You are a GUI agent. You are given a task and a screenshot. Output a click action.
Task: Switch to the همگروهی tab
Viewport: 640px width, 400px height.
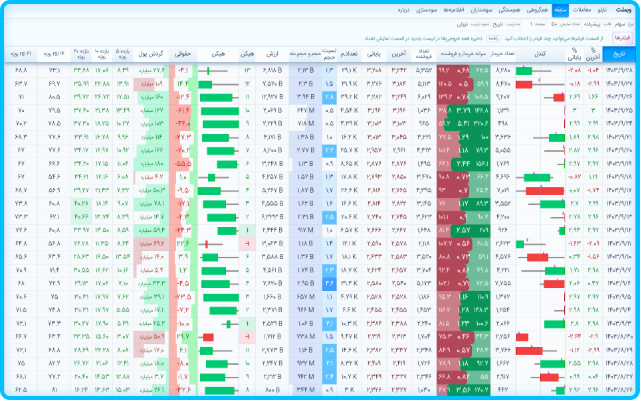pyautogui.click(x=537, y=10)
